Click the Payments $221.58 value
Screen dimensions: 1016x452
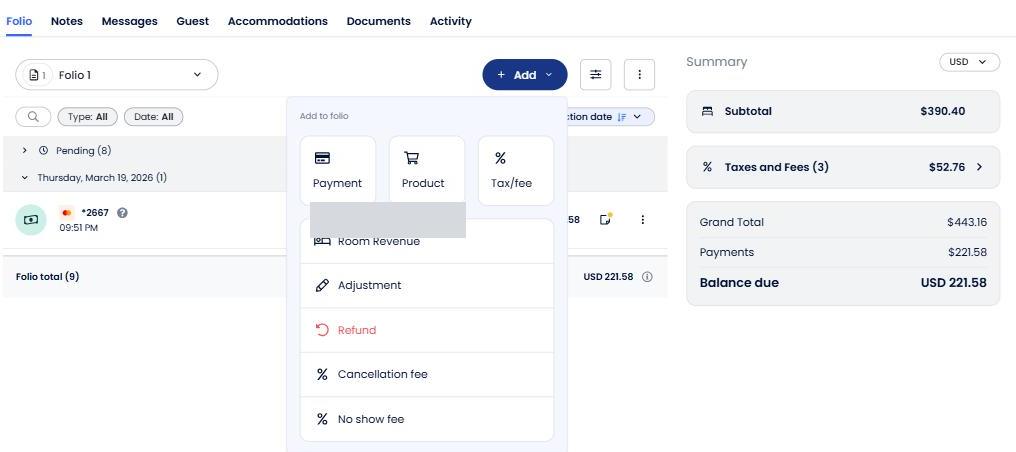tap(967, 252)
